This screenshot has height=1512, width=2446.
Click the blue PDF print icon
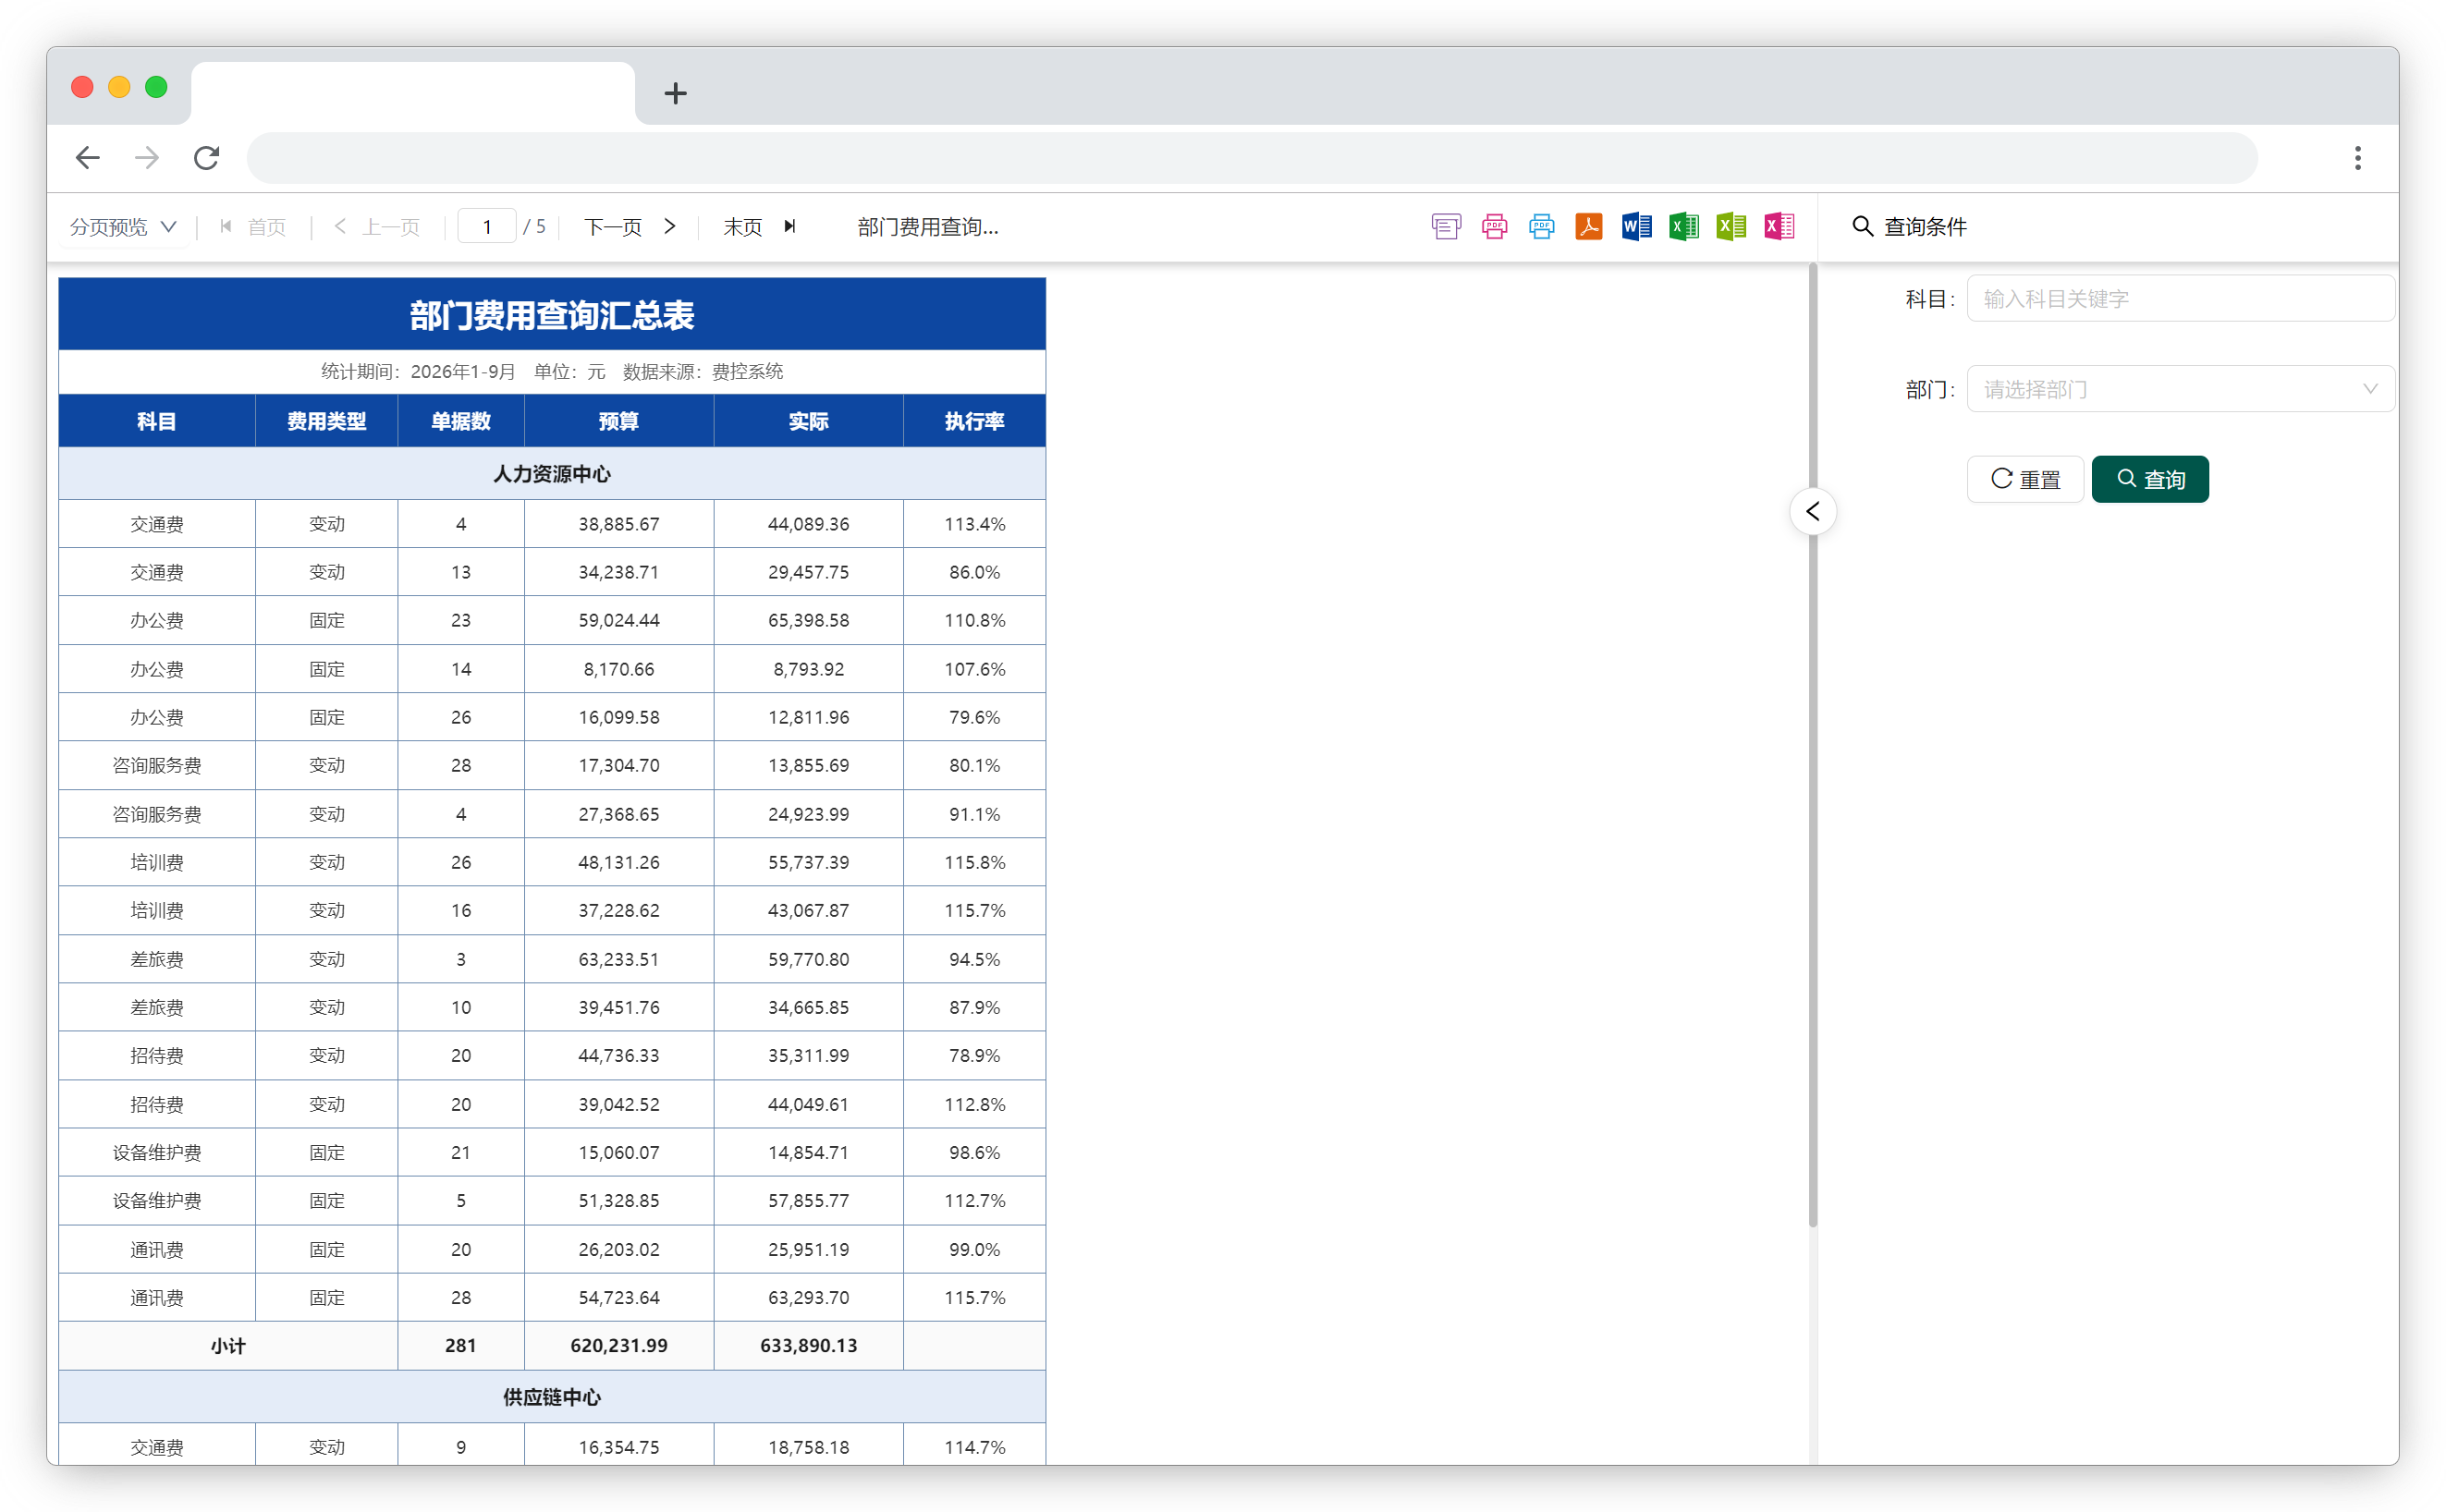1541,227
